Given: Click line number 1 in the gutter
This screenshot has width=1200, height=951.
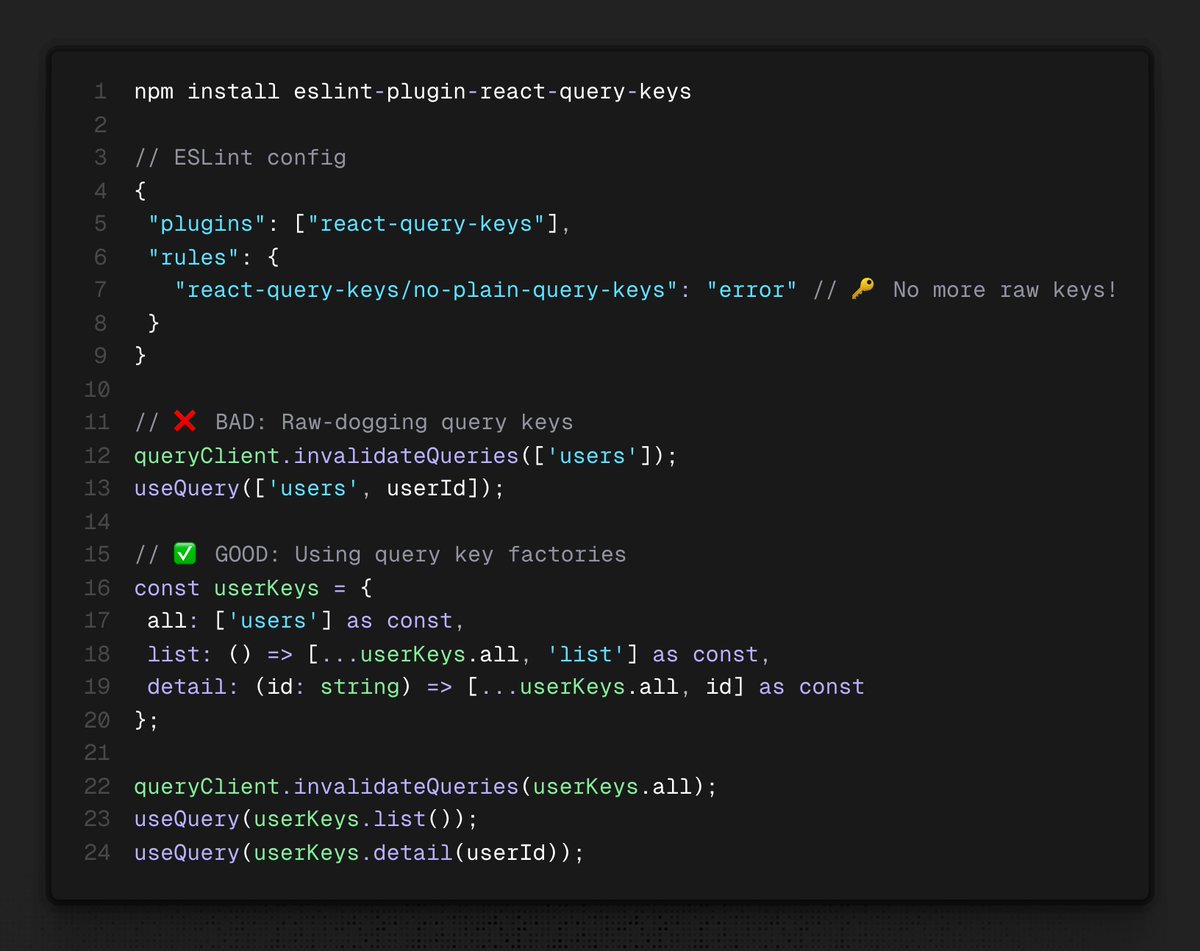Looking at the screenshot, I should click(100, 92).
